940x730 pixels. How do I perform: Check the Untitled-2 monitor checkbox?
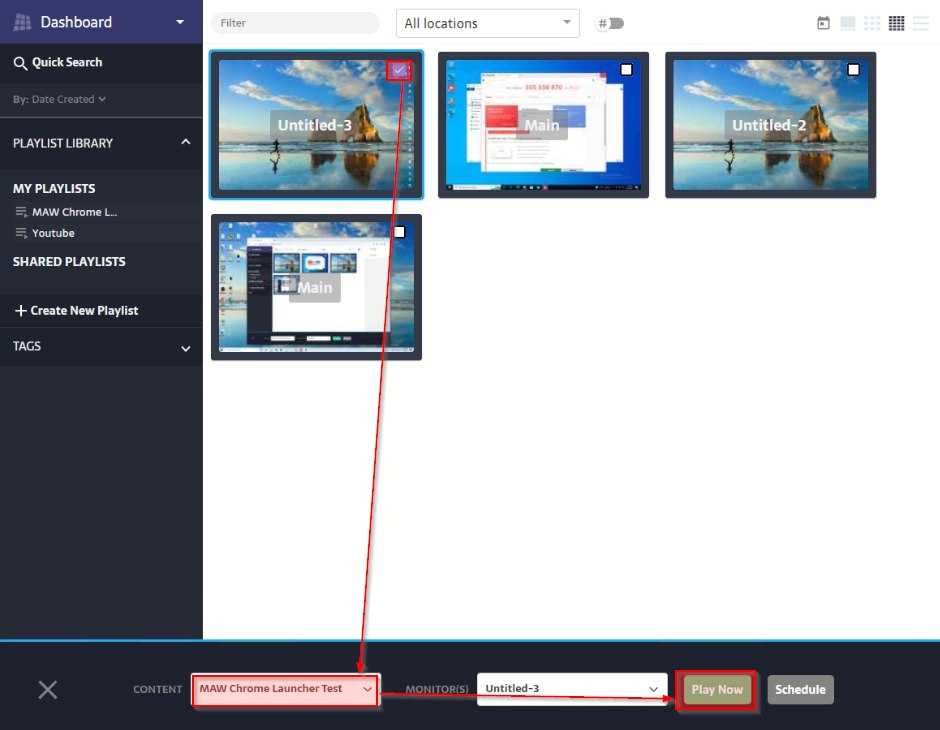tap(853, 70)
